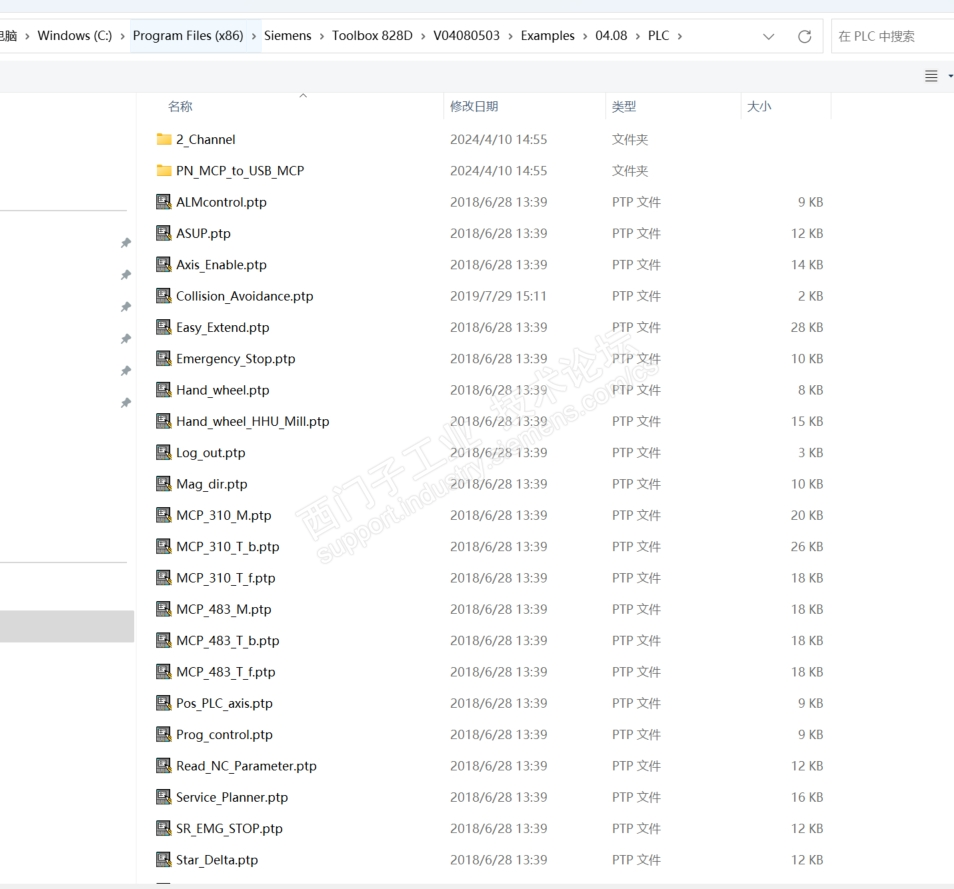Sort files by 名称 column header
This screenshot has height=889, width=954.
(180, 106)
